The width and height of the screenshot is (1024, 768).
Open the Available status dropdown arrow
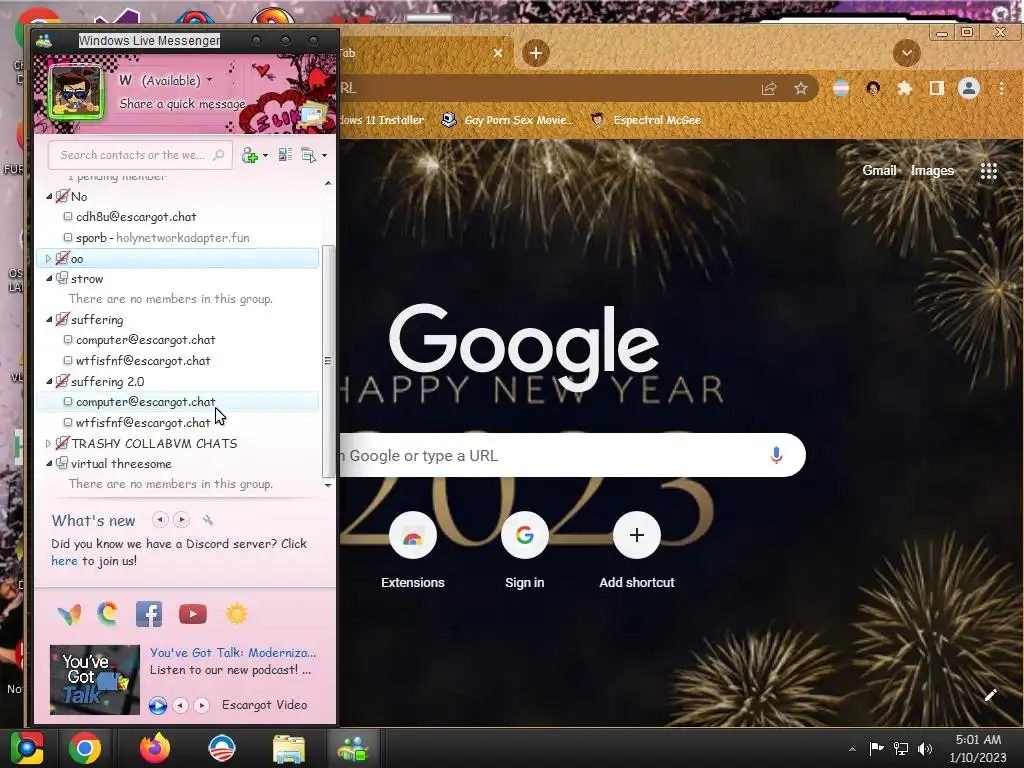click(x=210, y=80)
